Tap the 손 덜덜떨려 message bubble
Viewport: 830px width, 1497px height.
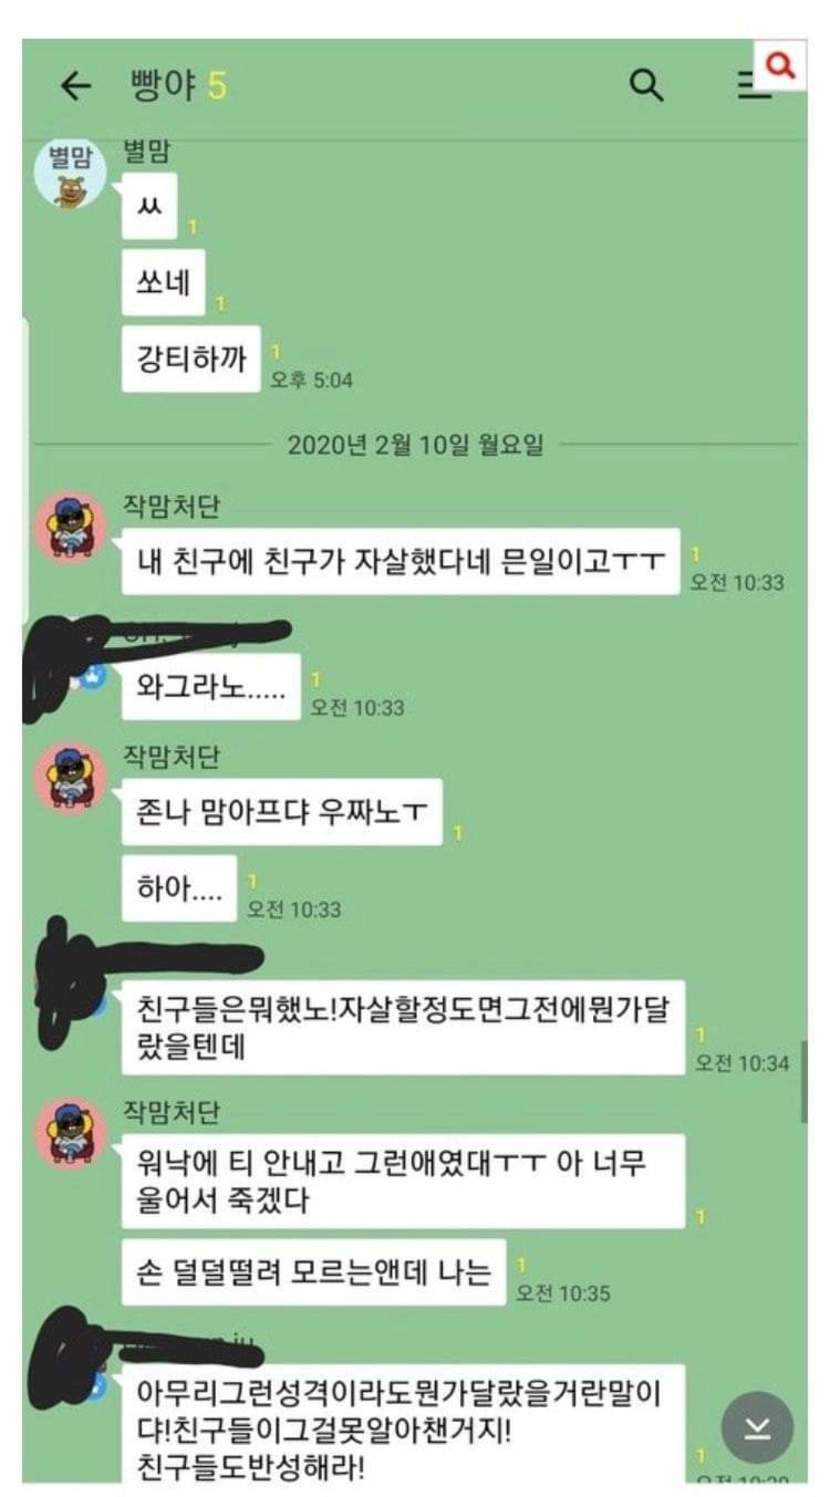314,1272
